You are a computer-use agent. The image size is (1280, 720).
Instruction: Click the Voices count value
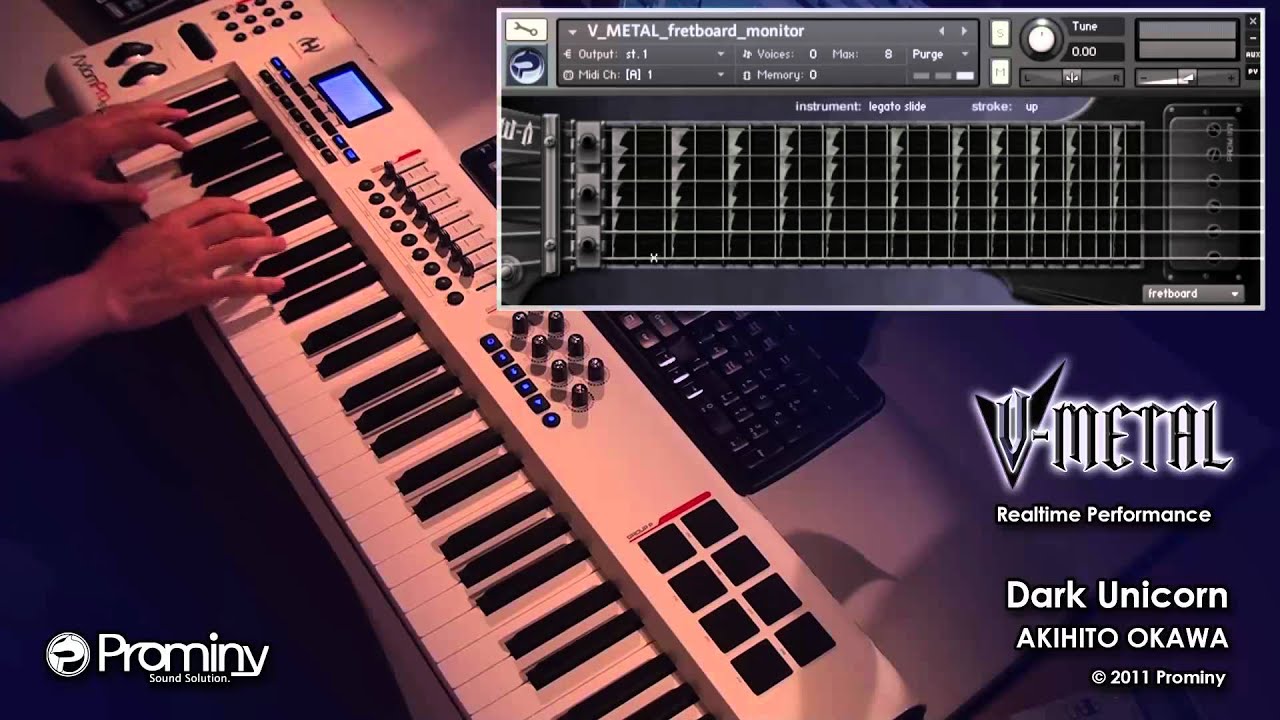pos(812,54)
